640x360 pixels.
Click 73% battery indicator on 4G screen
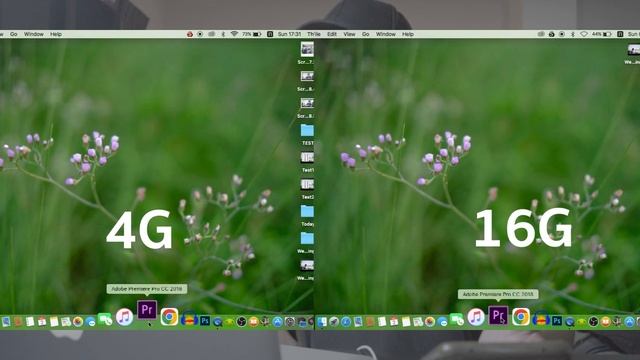point(251,34)
